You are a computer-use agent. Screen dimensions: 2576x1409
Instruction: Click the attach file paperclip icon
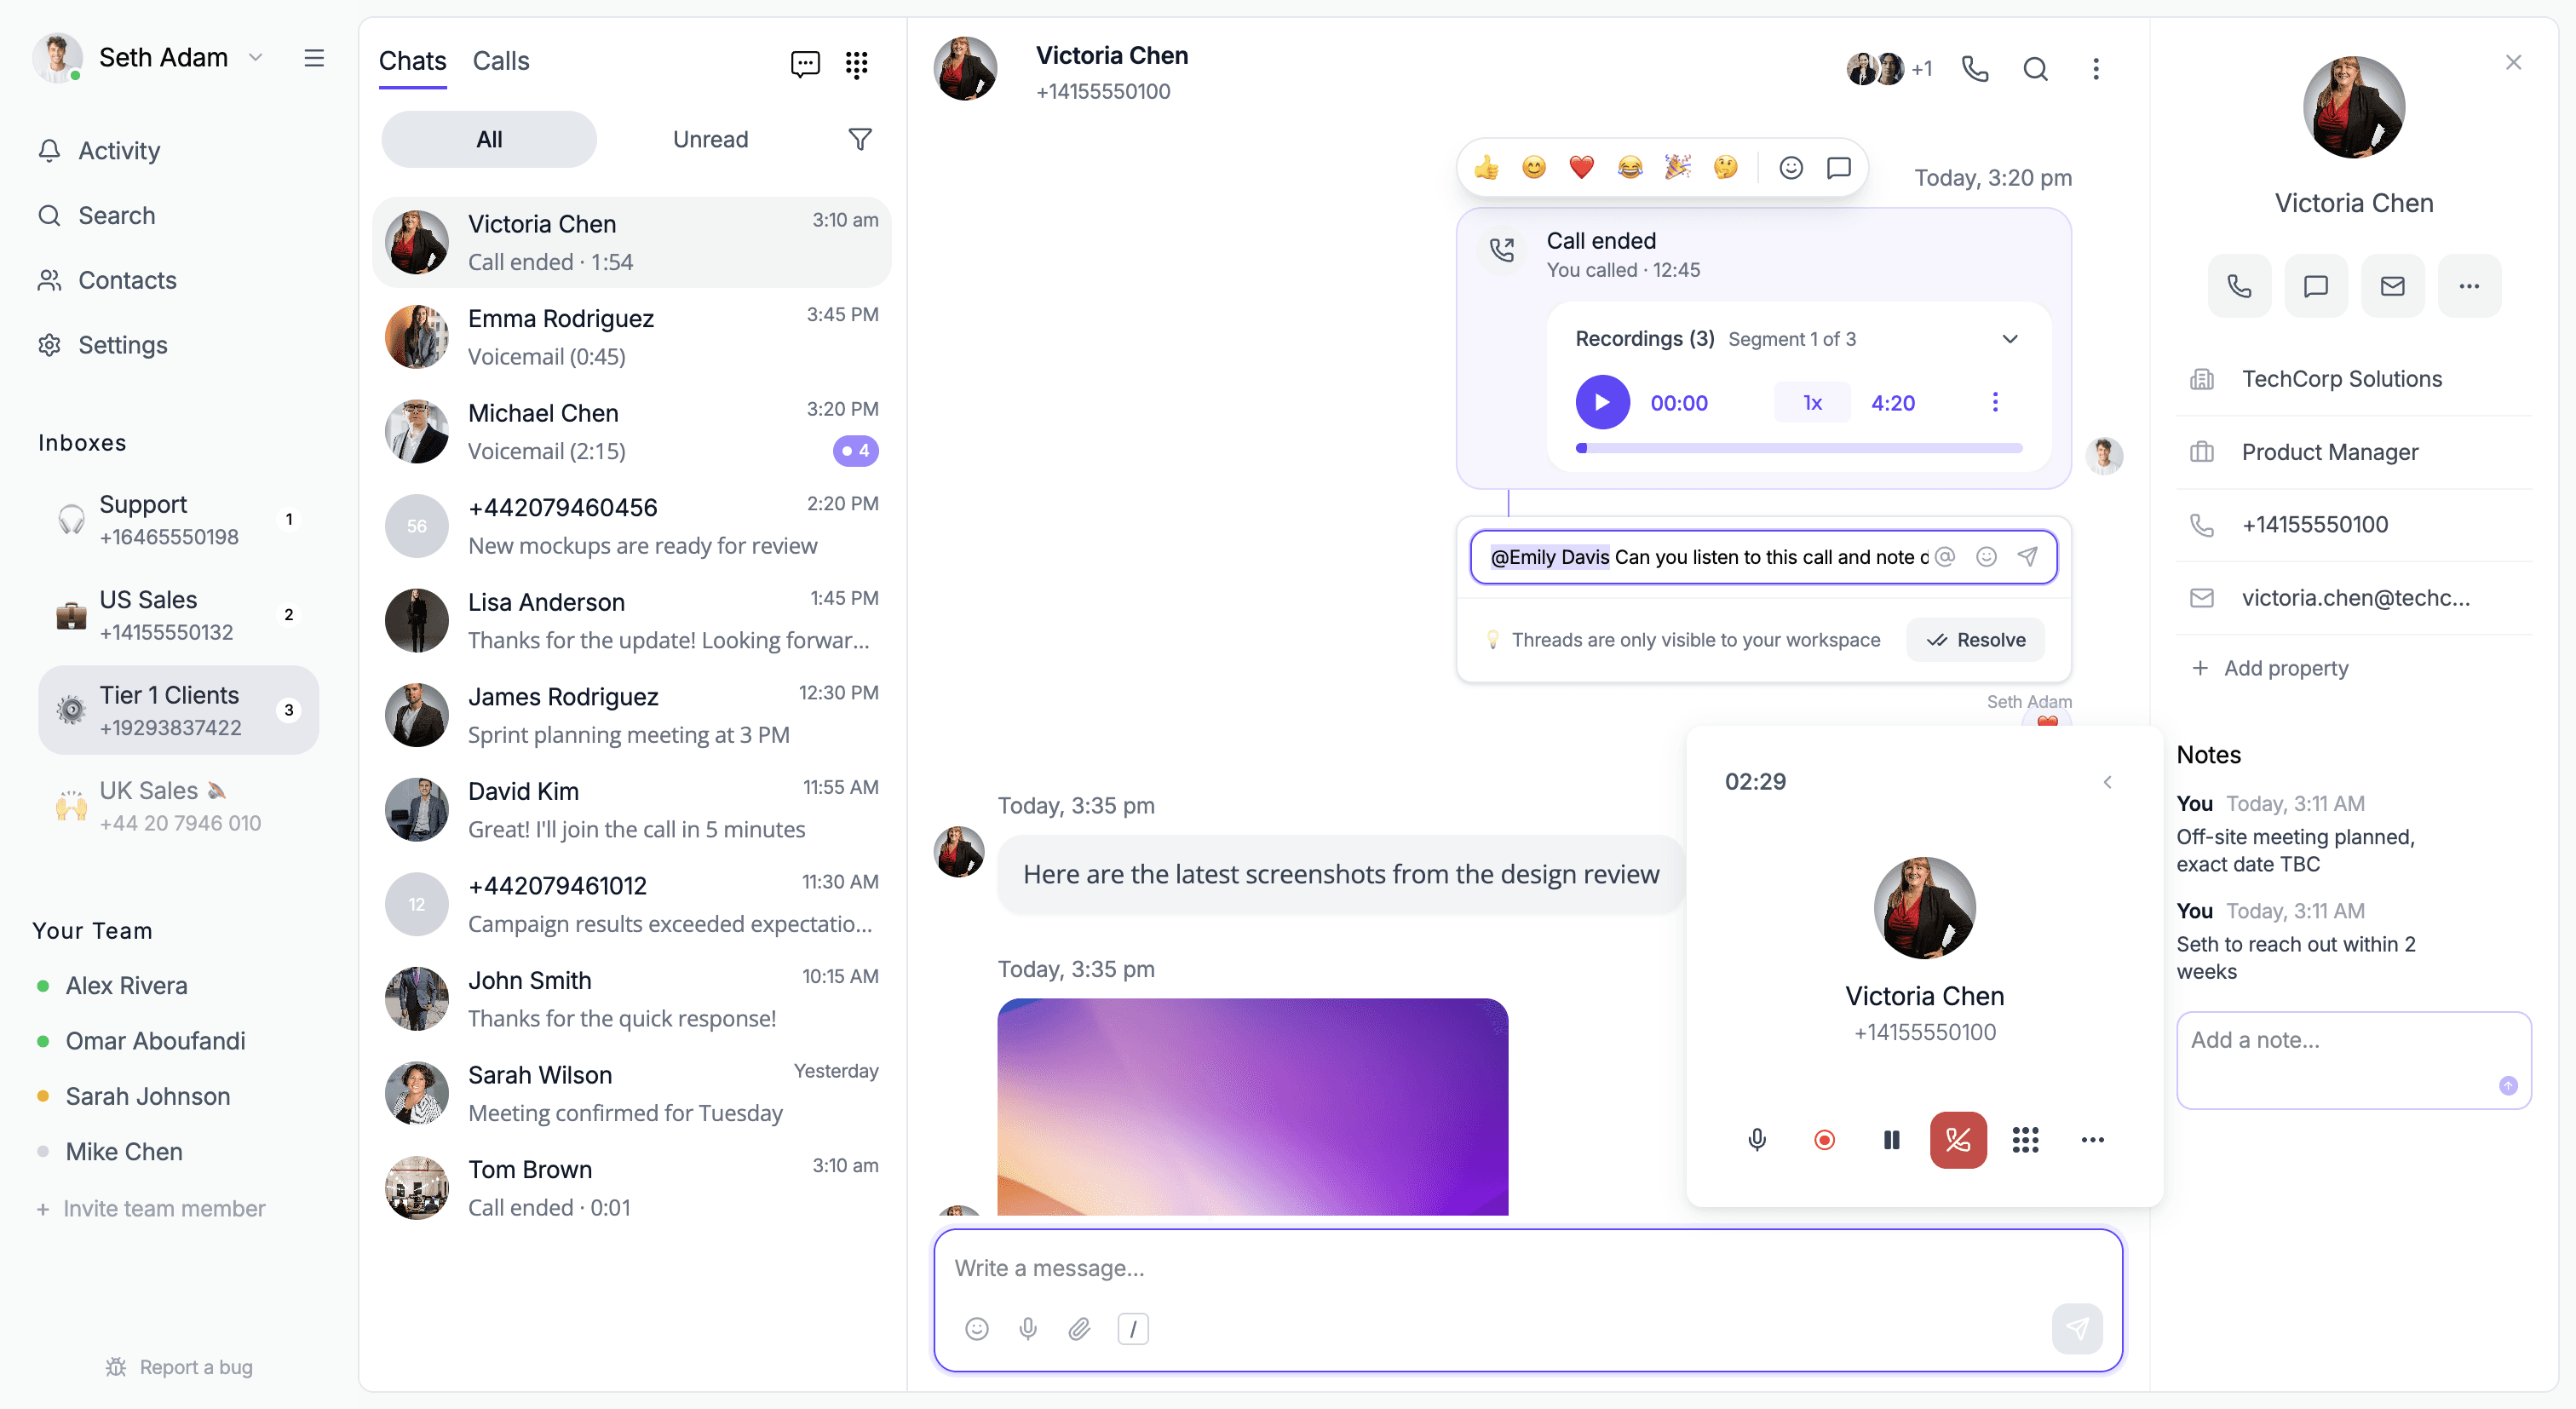(1079, 1328)
